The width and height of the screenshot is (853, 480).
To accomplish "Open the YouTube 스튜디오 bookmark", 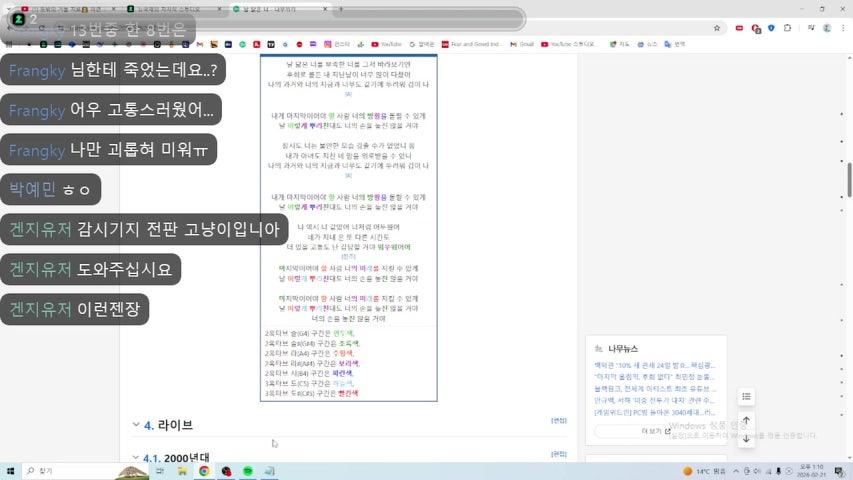I will (568, 44).
